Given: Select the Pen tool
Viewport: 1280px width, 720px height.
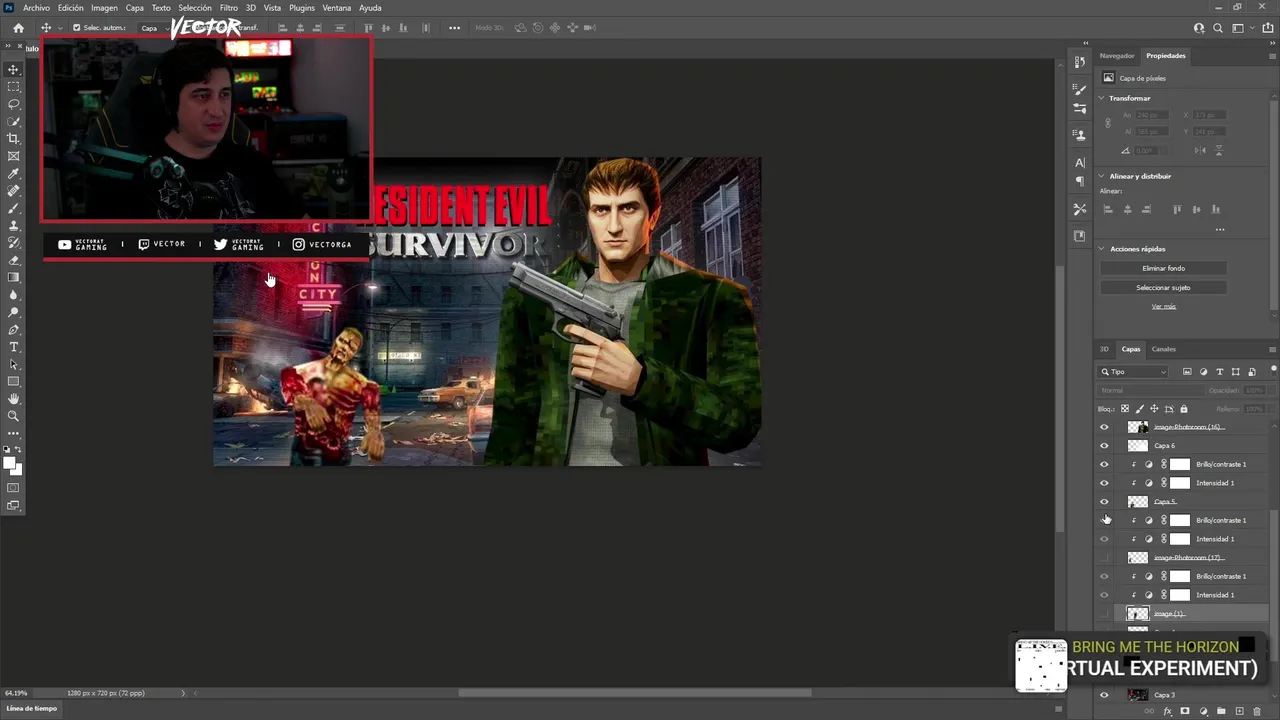Looking at the screenshot, I should [x=14, y=329].
